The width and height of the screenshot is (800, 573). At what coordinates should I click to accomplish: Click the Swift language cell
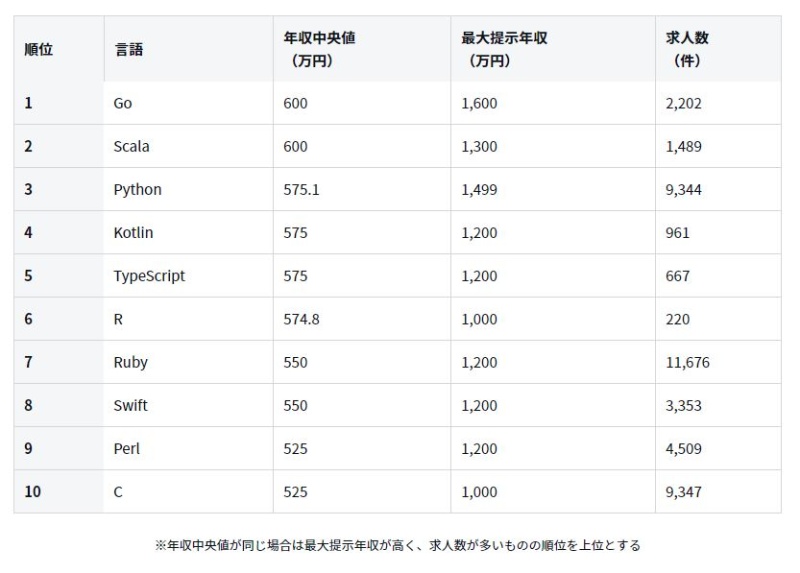point(131,406)
